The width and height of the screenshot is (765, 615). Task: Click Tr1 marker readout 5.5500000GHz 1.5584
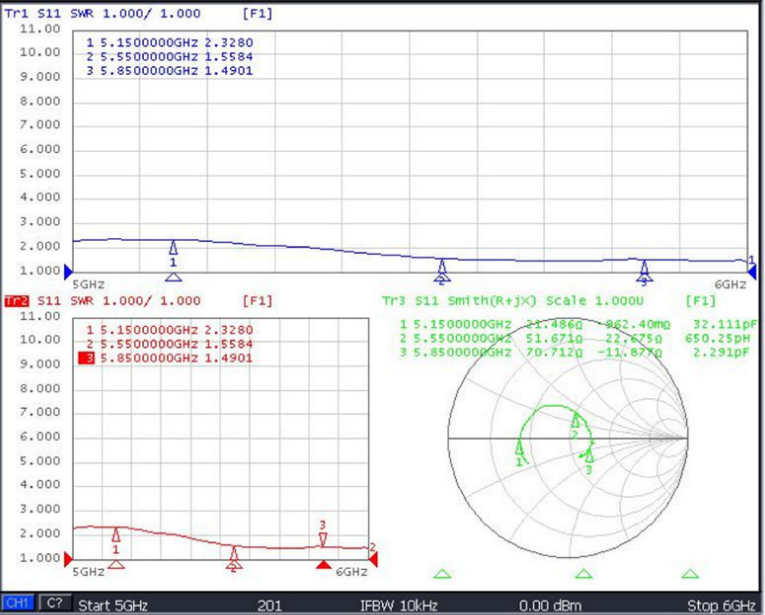click(x=170, y=57)
